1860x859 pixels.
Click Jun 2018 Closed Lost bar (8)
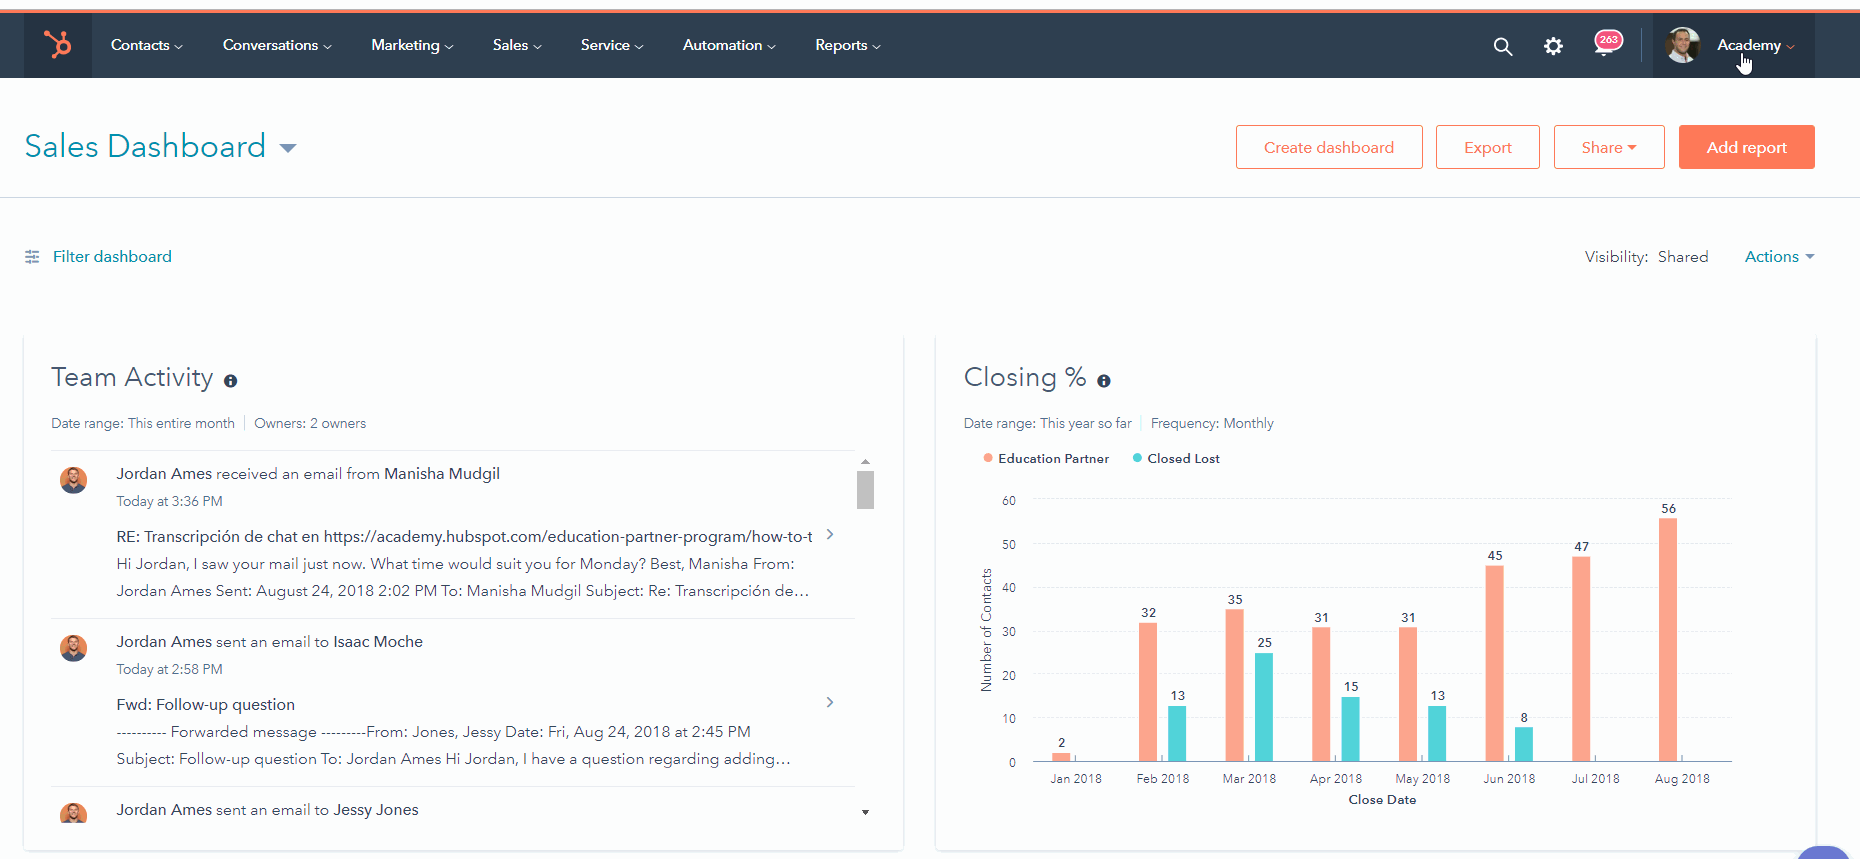(x=1524, y=745)
